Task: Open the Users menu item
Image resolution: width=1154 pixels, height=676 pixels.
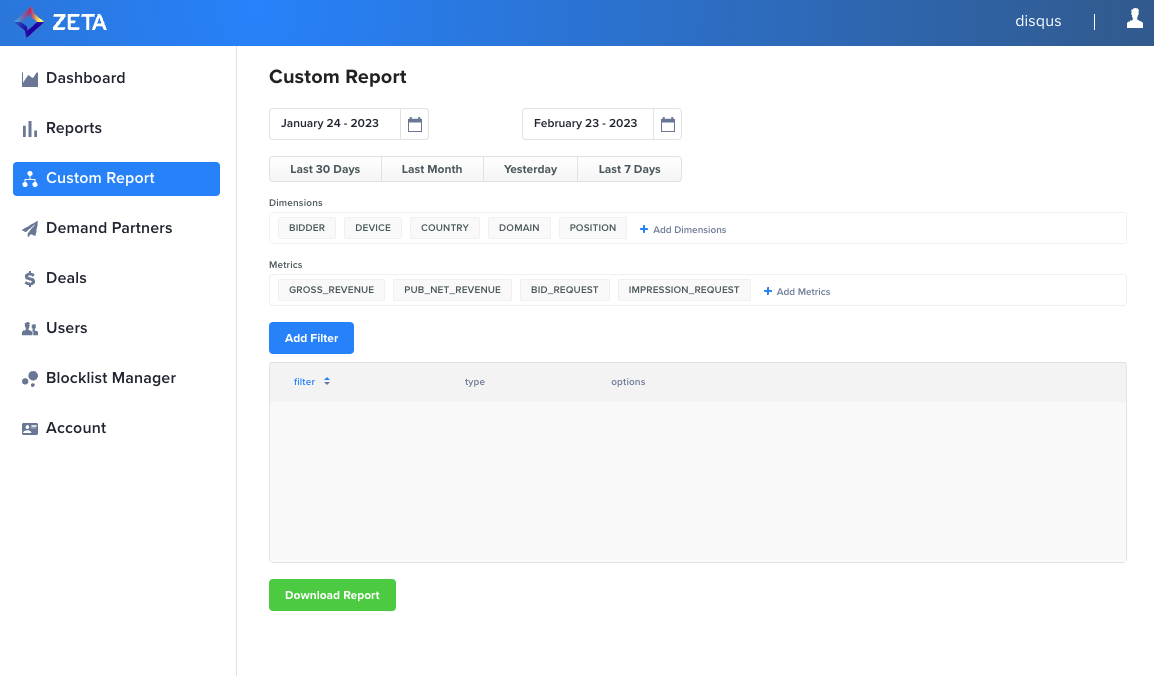Action: coord(66,328)
